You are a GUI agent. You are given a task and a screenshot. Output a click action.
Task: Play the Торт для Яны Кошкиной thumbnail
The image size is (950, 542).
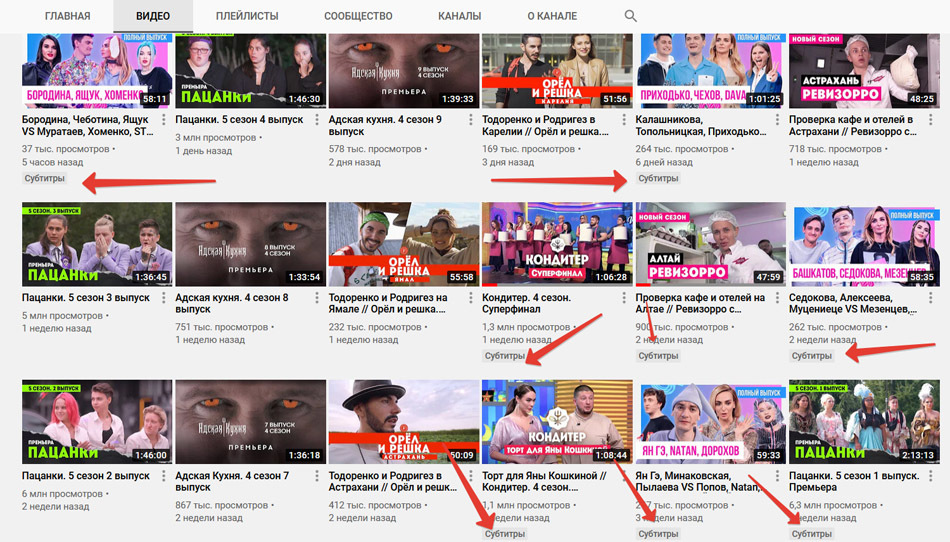[557, 422]
